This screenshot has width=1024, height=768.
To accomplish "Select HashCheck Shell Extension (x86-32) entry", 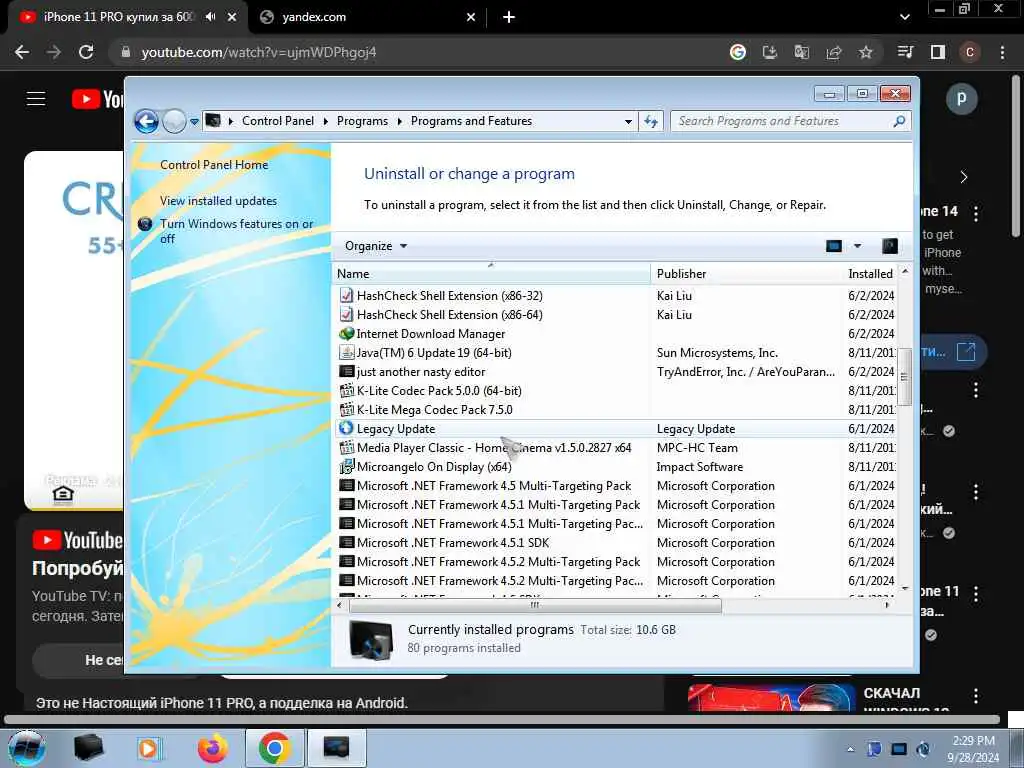I will coord(449,295).
